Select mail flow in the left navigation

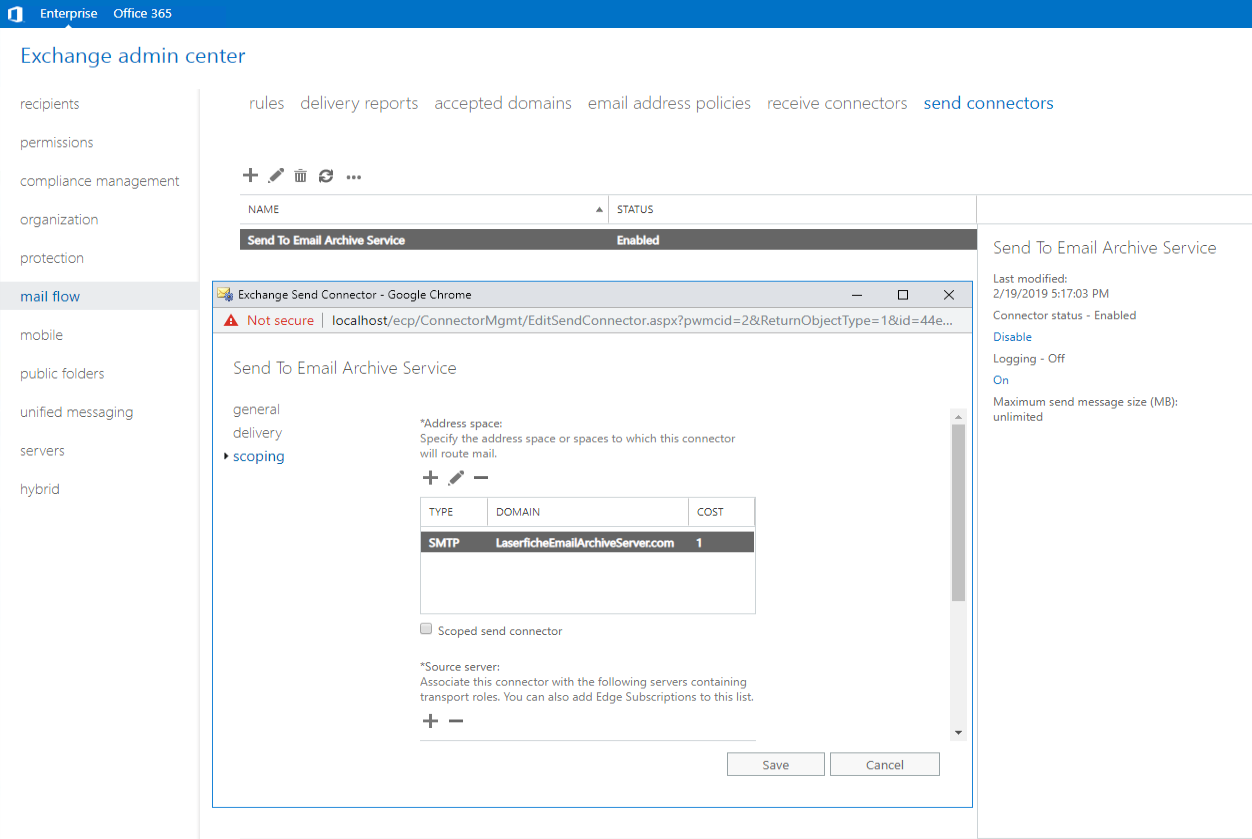[50, 296]
